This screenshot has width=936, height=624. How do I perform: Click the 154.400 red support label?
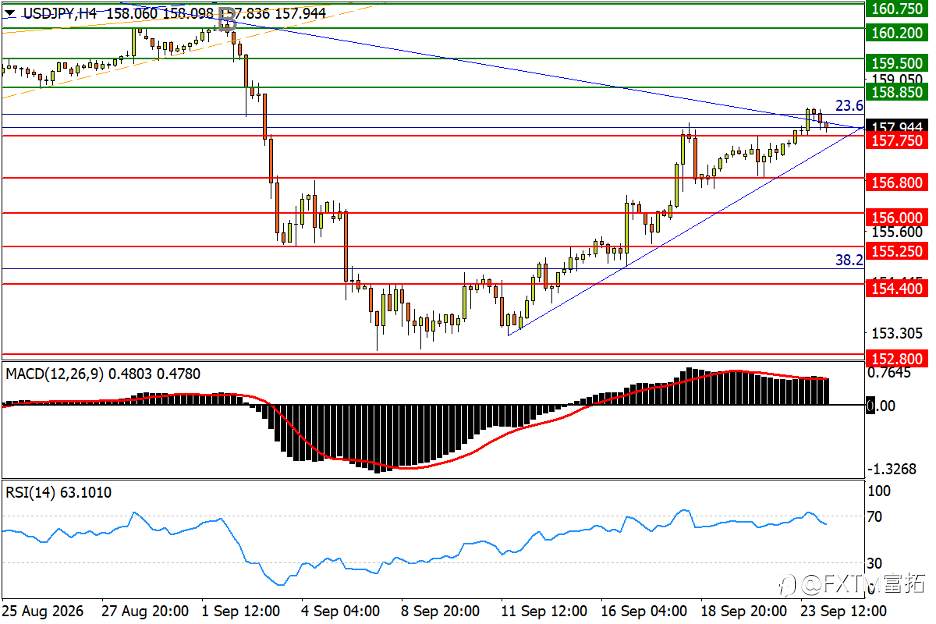pos(897,288)
